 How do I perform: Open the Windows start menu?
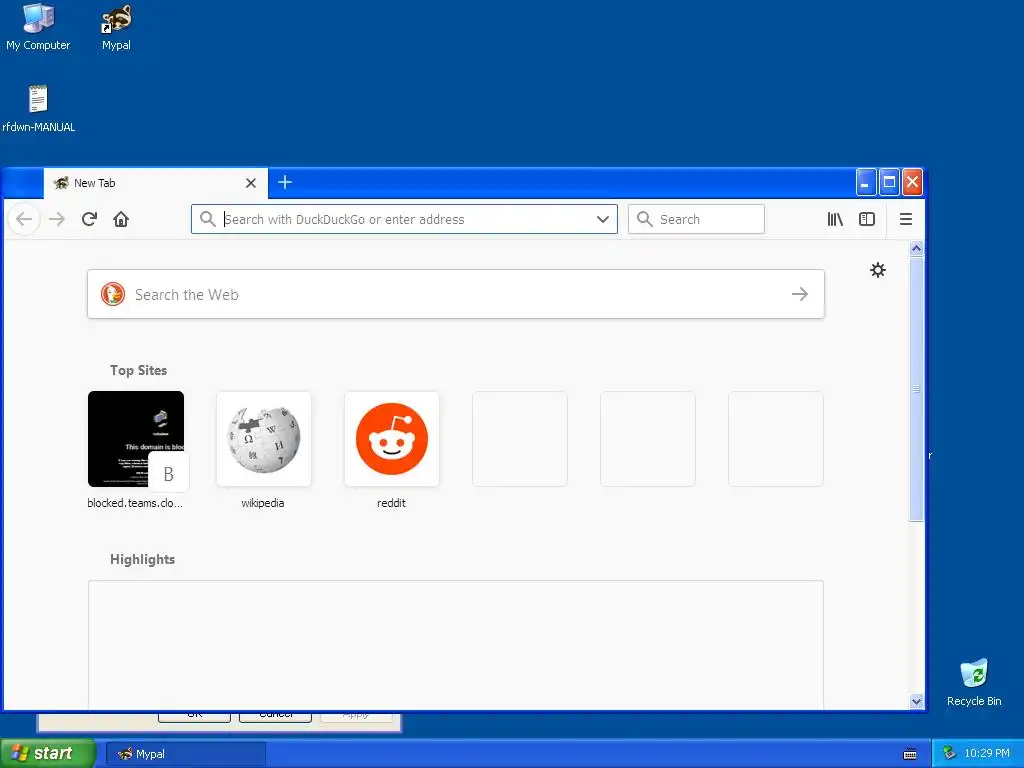pos(48,754)
